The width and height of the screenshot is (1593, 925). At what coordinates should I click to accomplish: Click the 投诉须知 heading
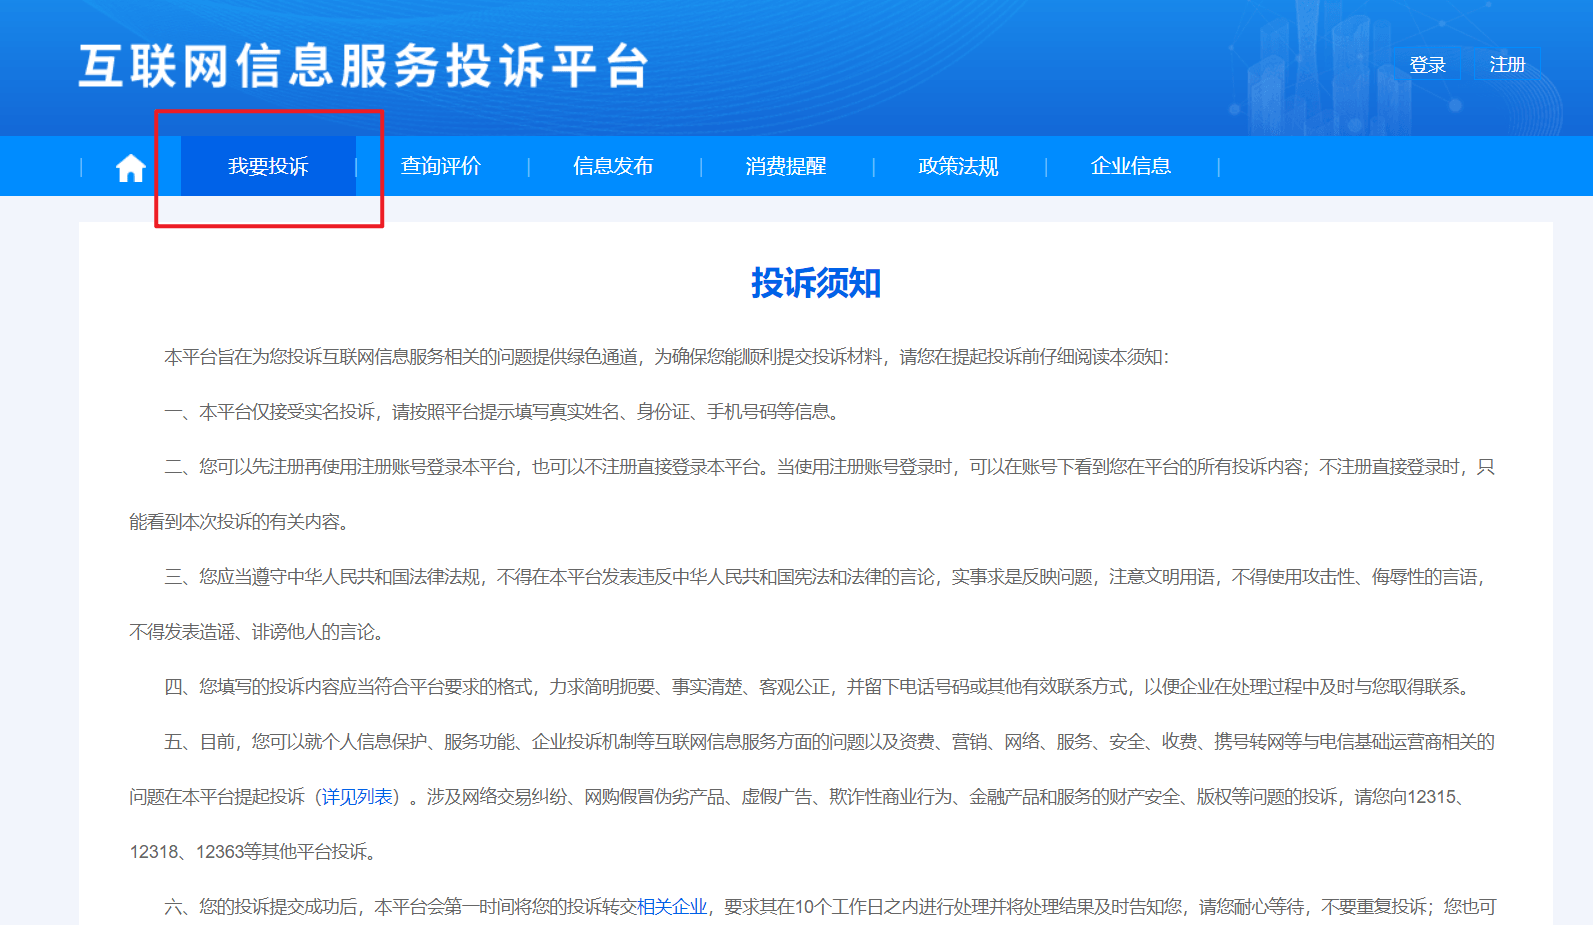(815, 283)
